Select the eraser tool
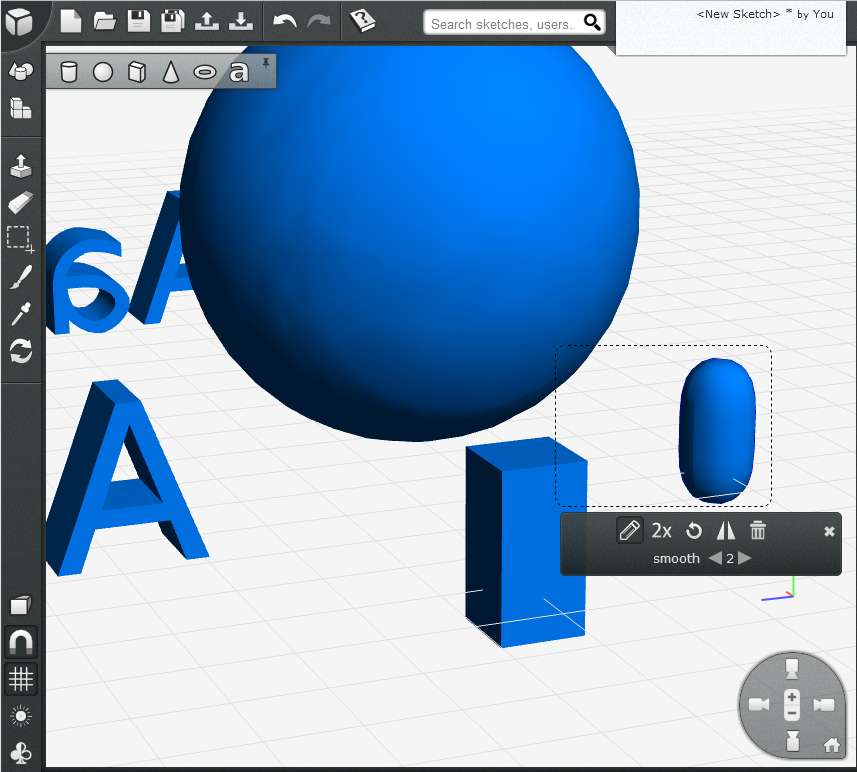The width and height of the screenshot is (857, 772). (20, 203)
